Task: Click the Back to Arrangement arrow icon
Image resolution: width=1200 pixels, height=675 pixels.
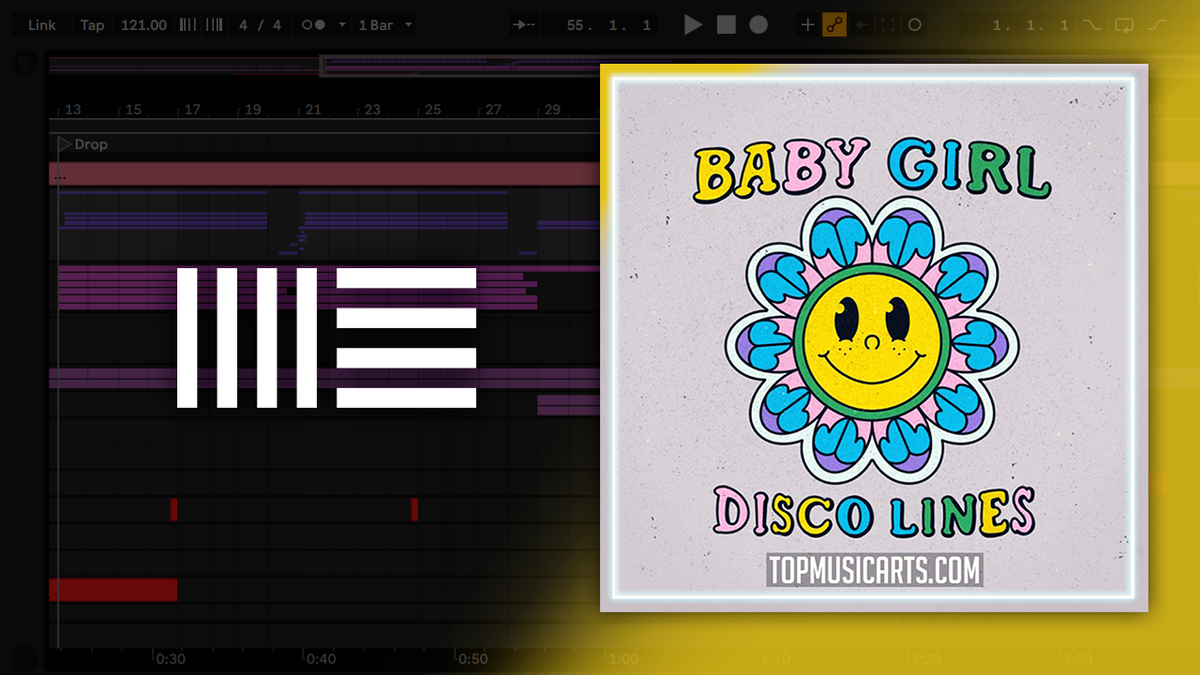Action: (x=861, y=24)
